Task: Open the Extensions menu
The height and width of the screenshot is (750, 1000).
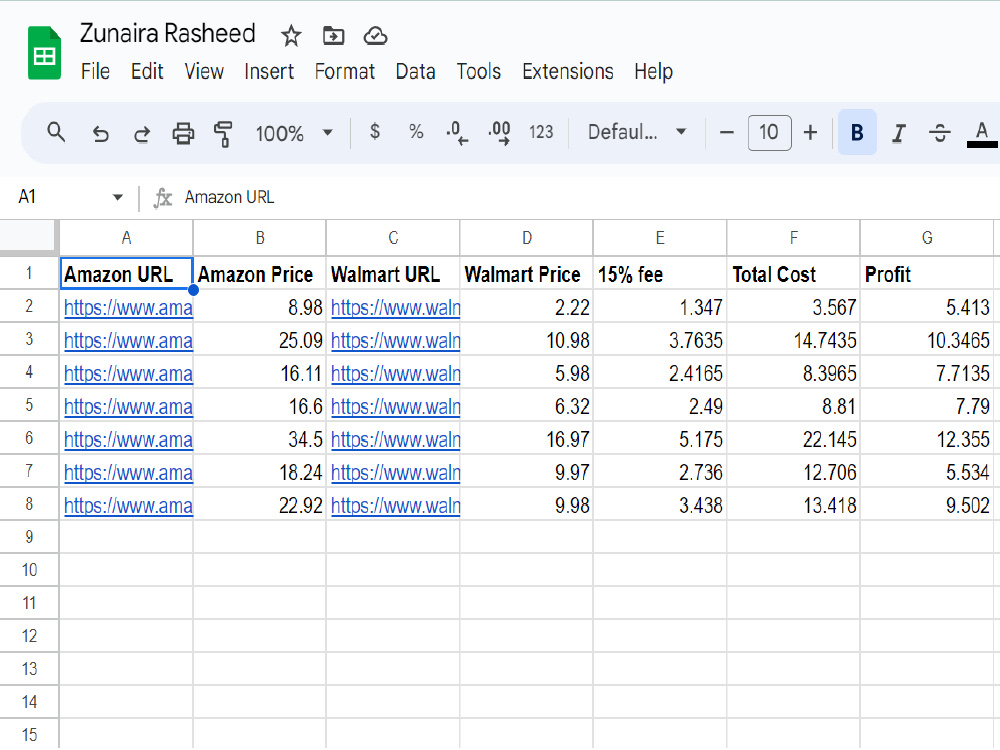Action: pyautogui.click(x=568, y=71)
